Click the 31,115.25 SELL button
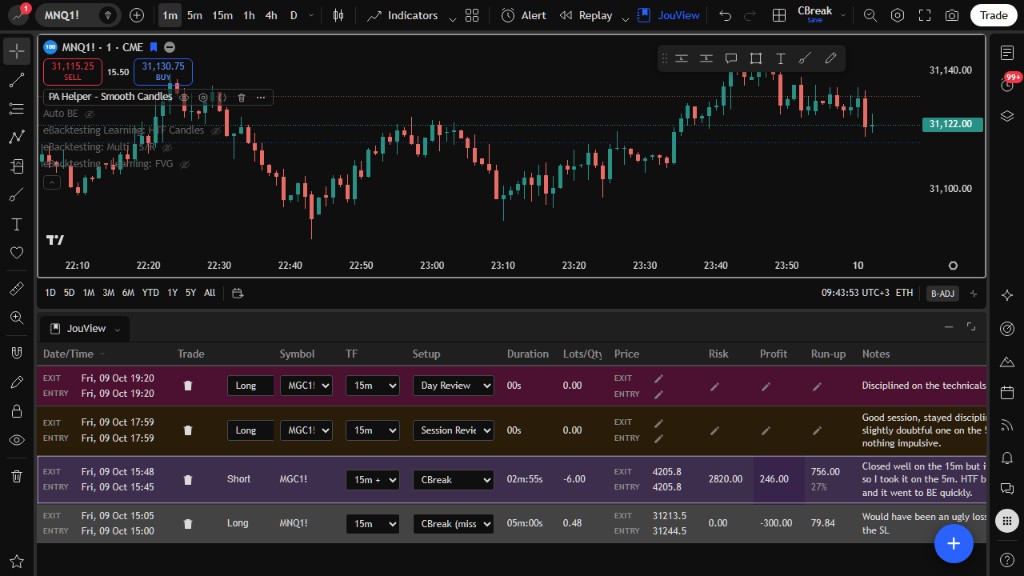Screen dimensions: 1024x576 coord(72,71)
